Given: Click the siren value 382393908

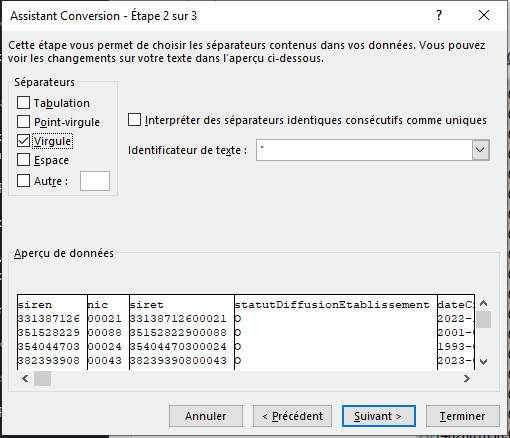Looking at the screenshot, I should [49, 361].
